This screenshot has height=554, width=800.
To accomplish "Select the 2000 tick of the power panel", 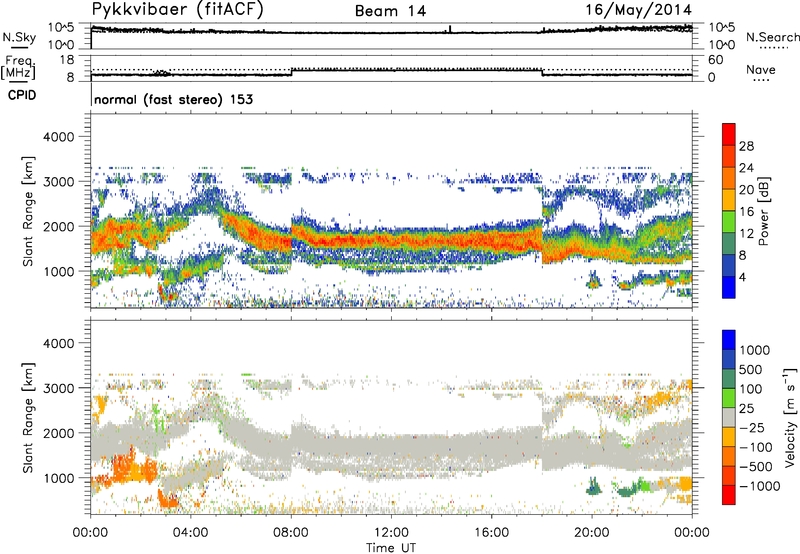I will [59, 226].
